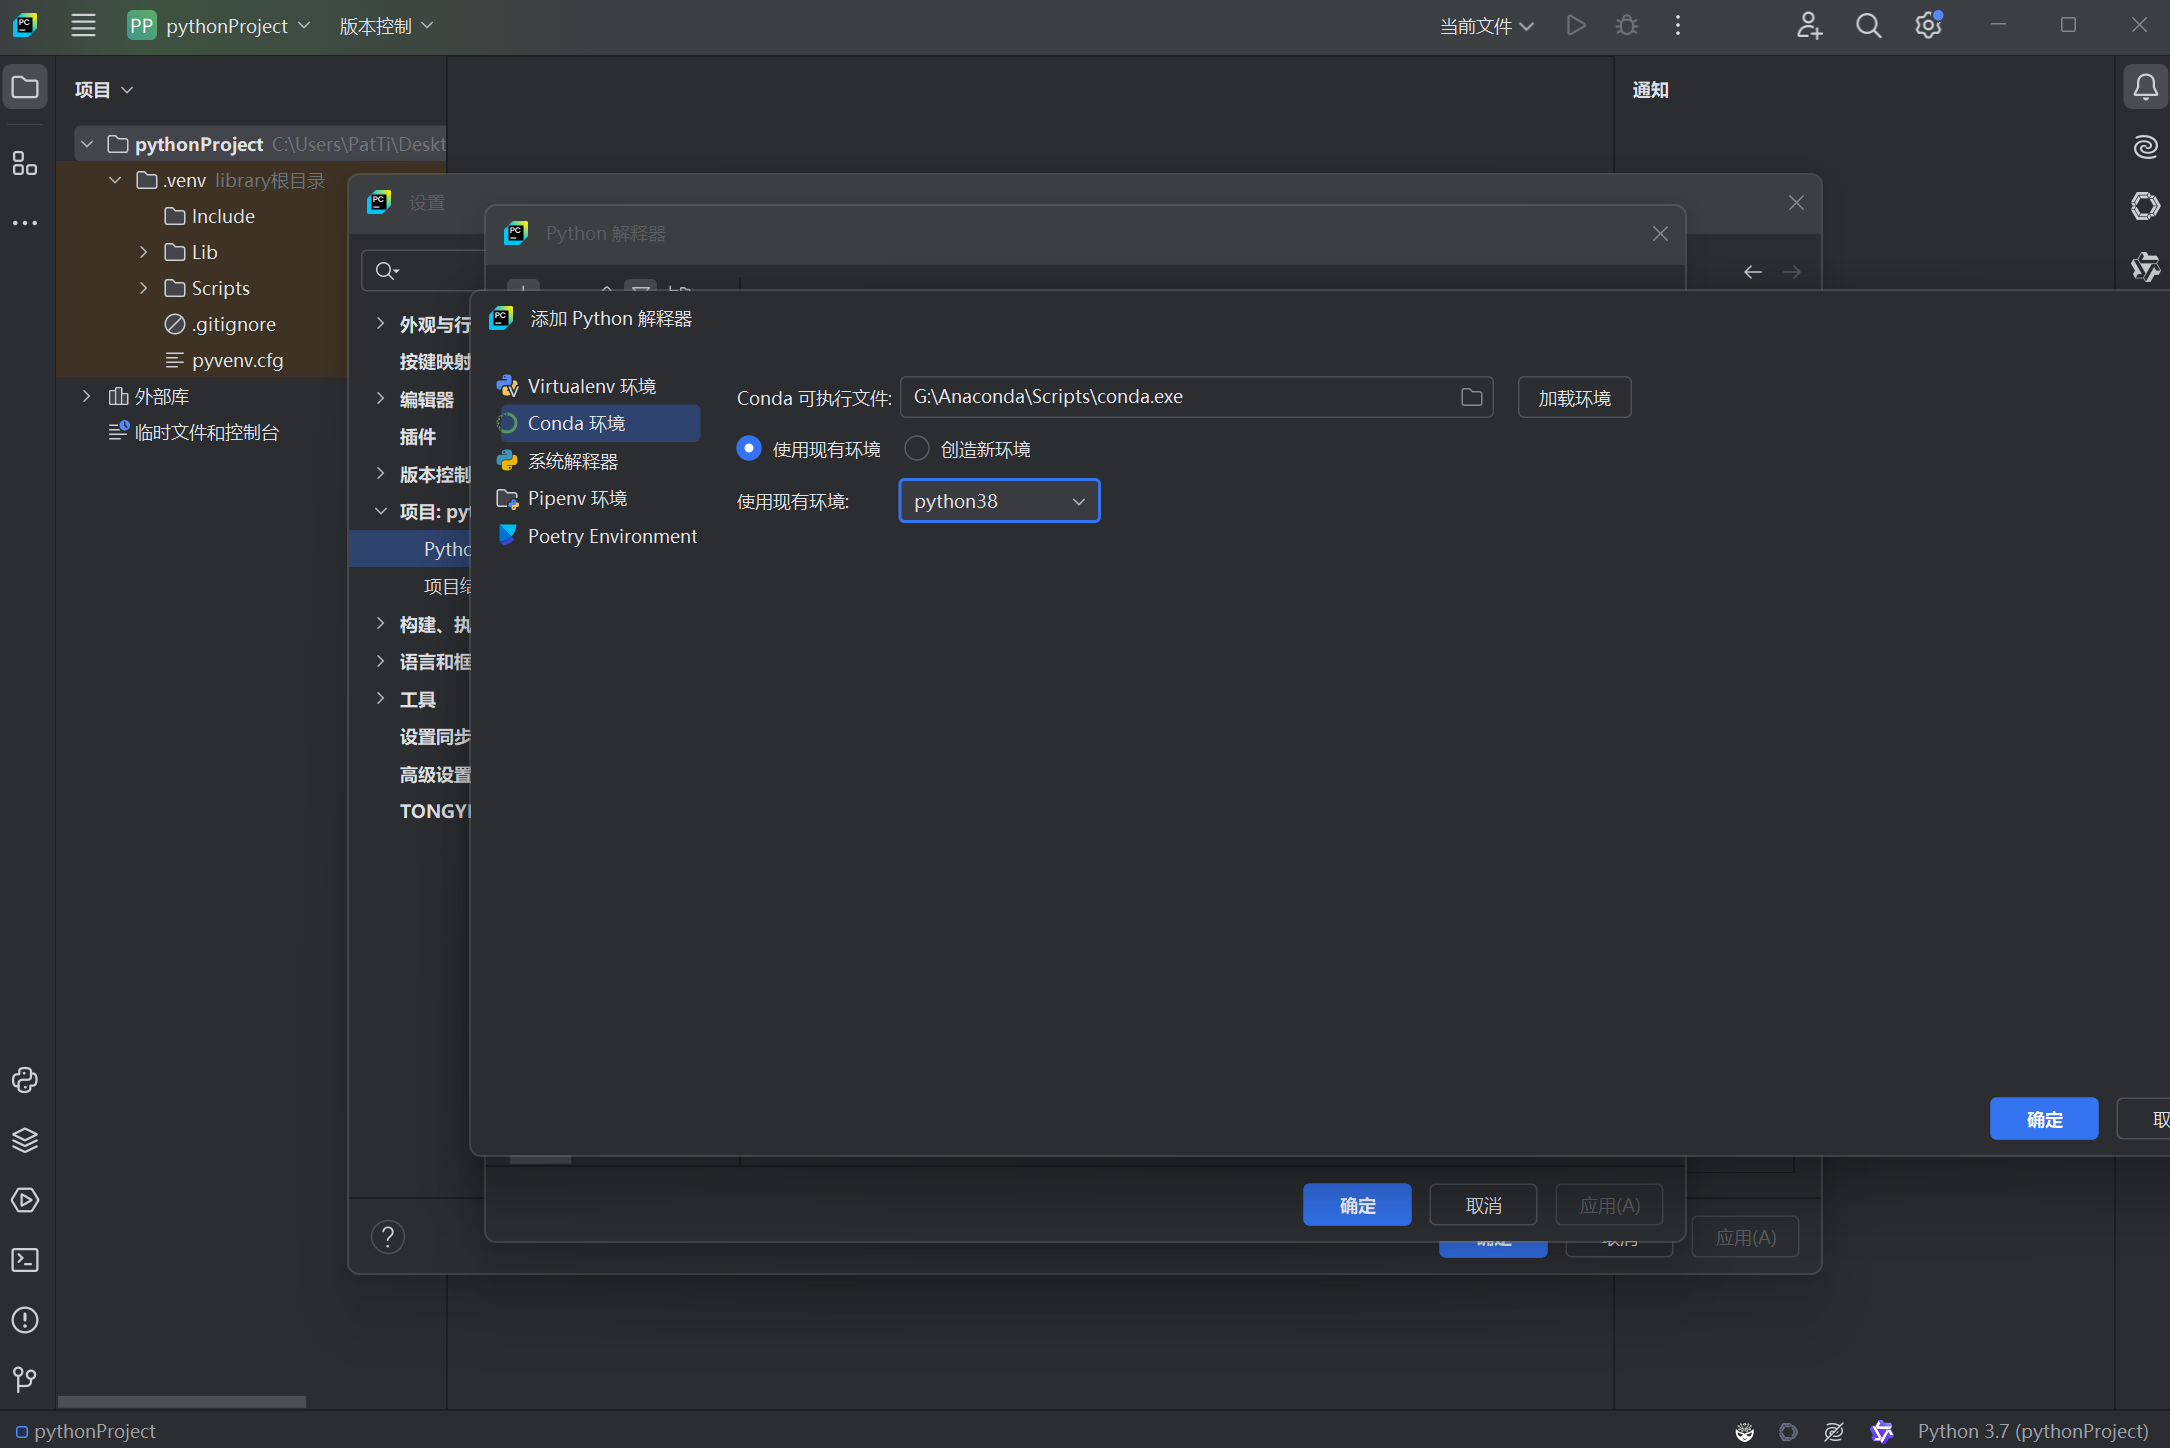Select Virtualenv environment type
The height and width of the screenshot is (1448, 2170).
click(x=598, y=386)
